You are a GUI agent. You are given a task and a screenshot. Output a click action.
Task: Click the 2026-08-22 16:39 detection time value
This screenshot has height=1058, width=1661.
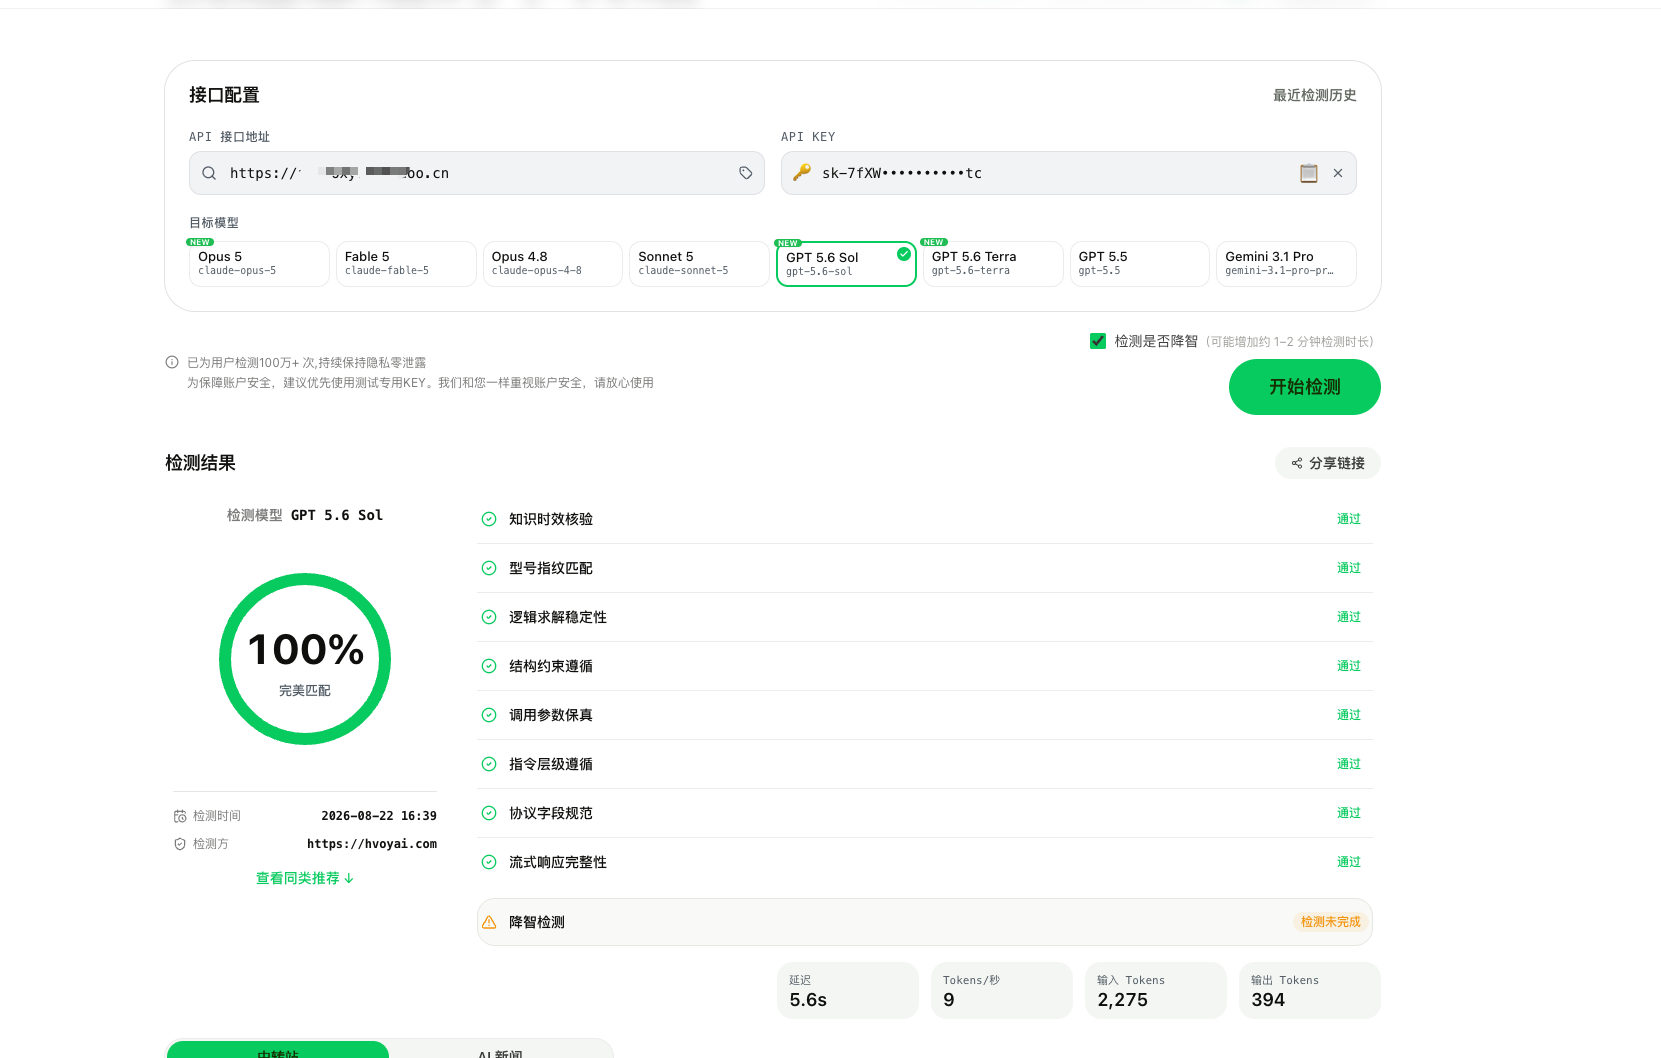379,816
